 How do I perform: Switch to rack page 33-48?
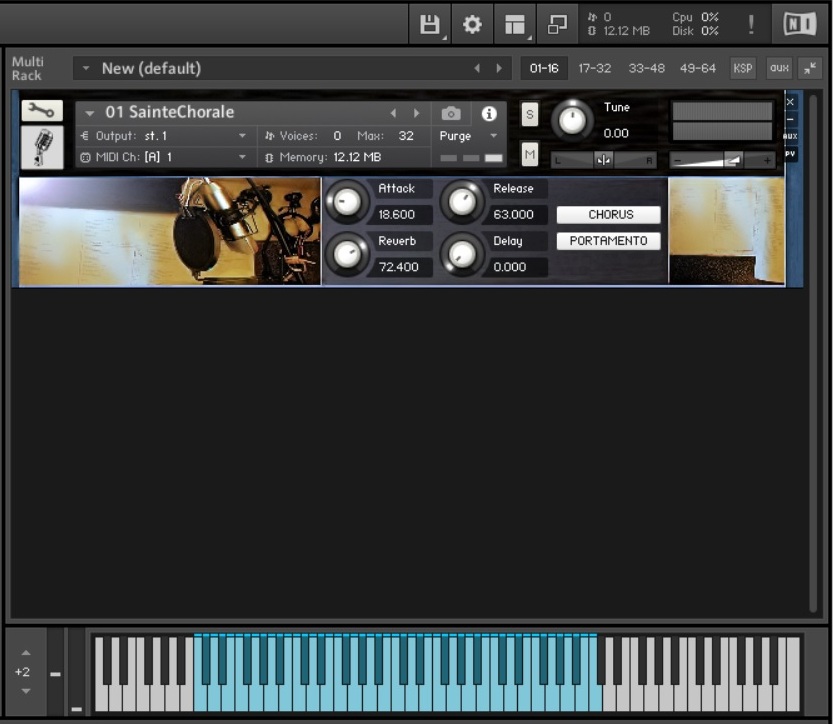click(x=646, y=68)
